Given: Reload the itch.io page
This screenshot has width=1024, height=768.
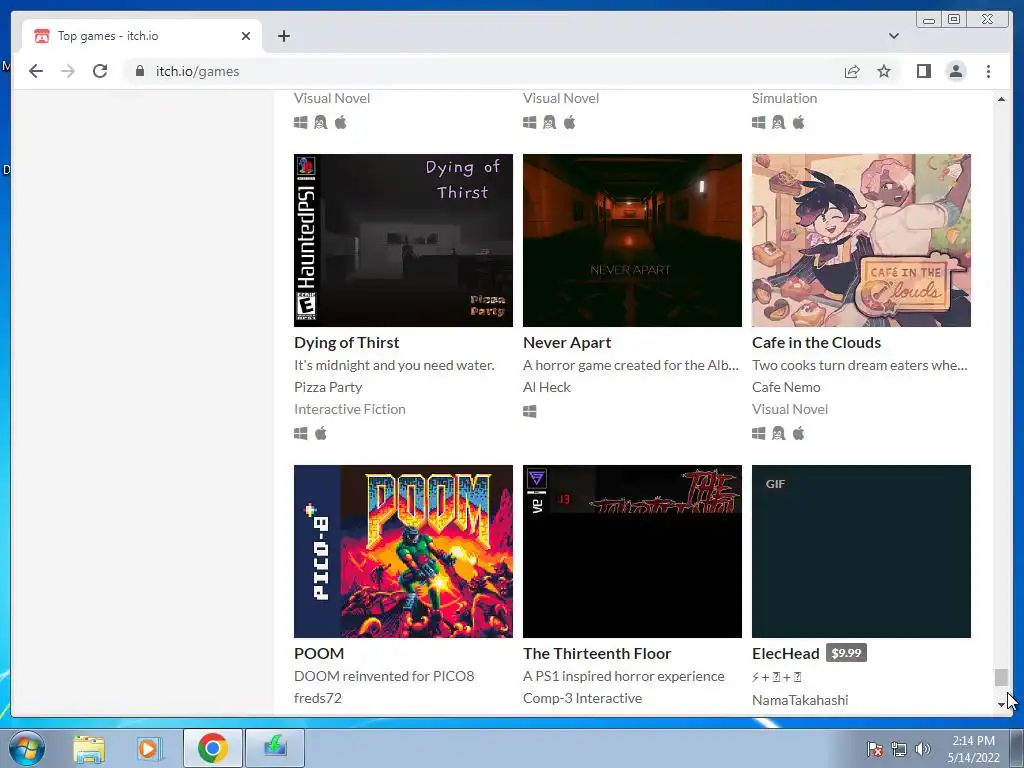Looking at the screenshot, I should 100,71.
